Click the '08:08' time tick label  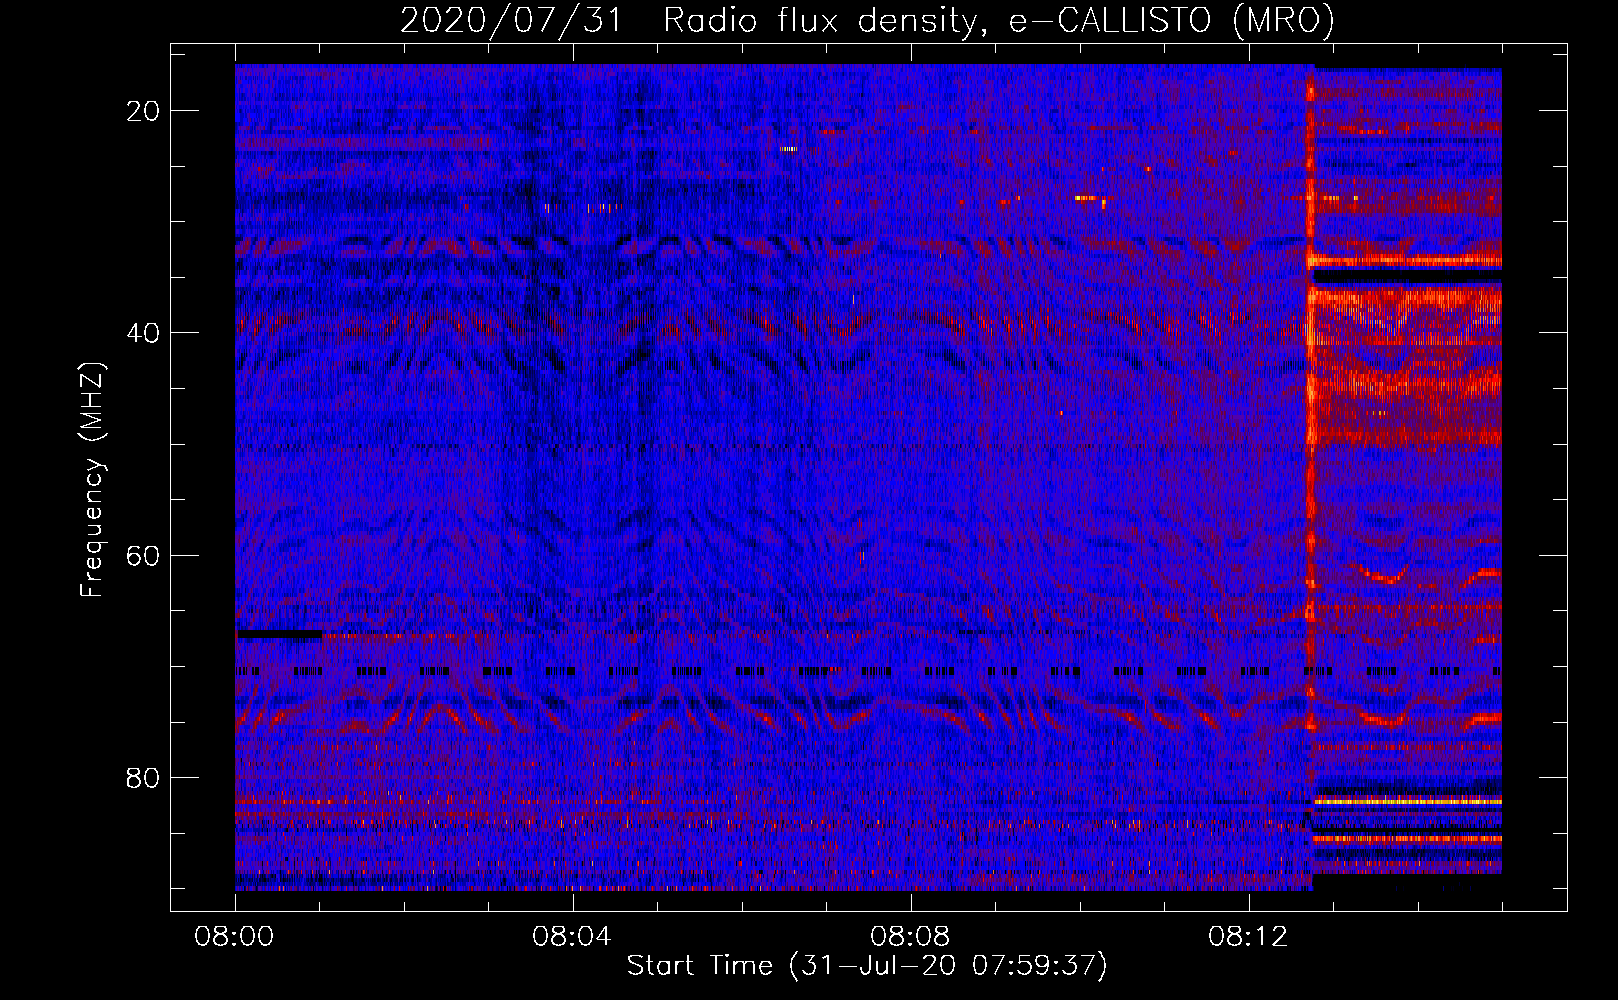point(910,937)
